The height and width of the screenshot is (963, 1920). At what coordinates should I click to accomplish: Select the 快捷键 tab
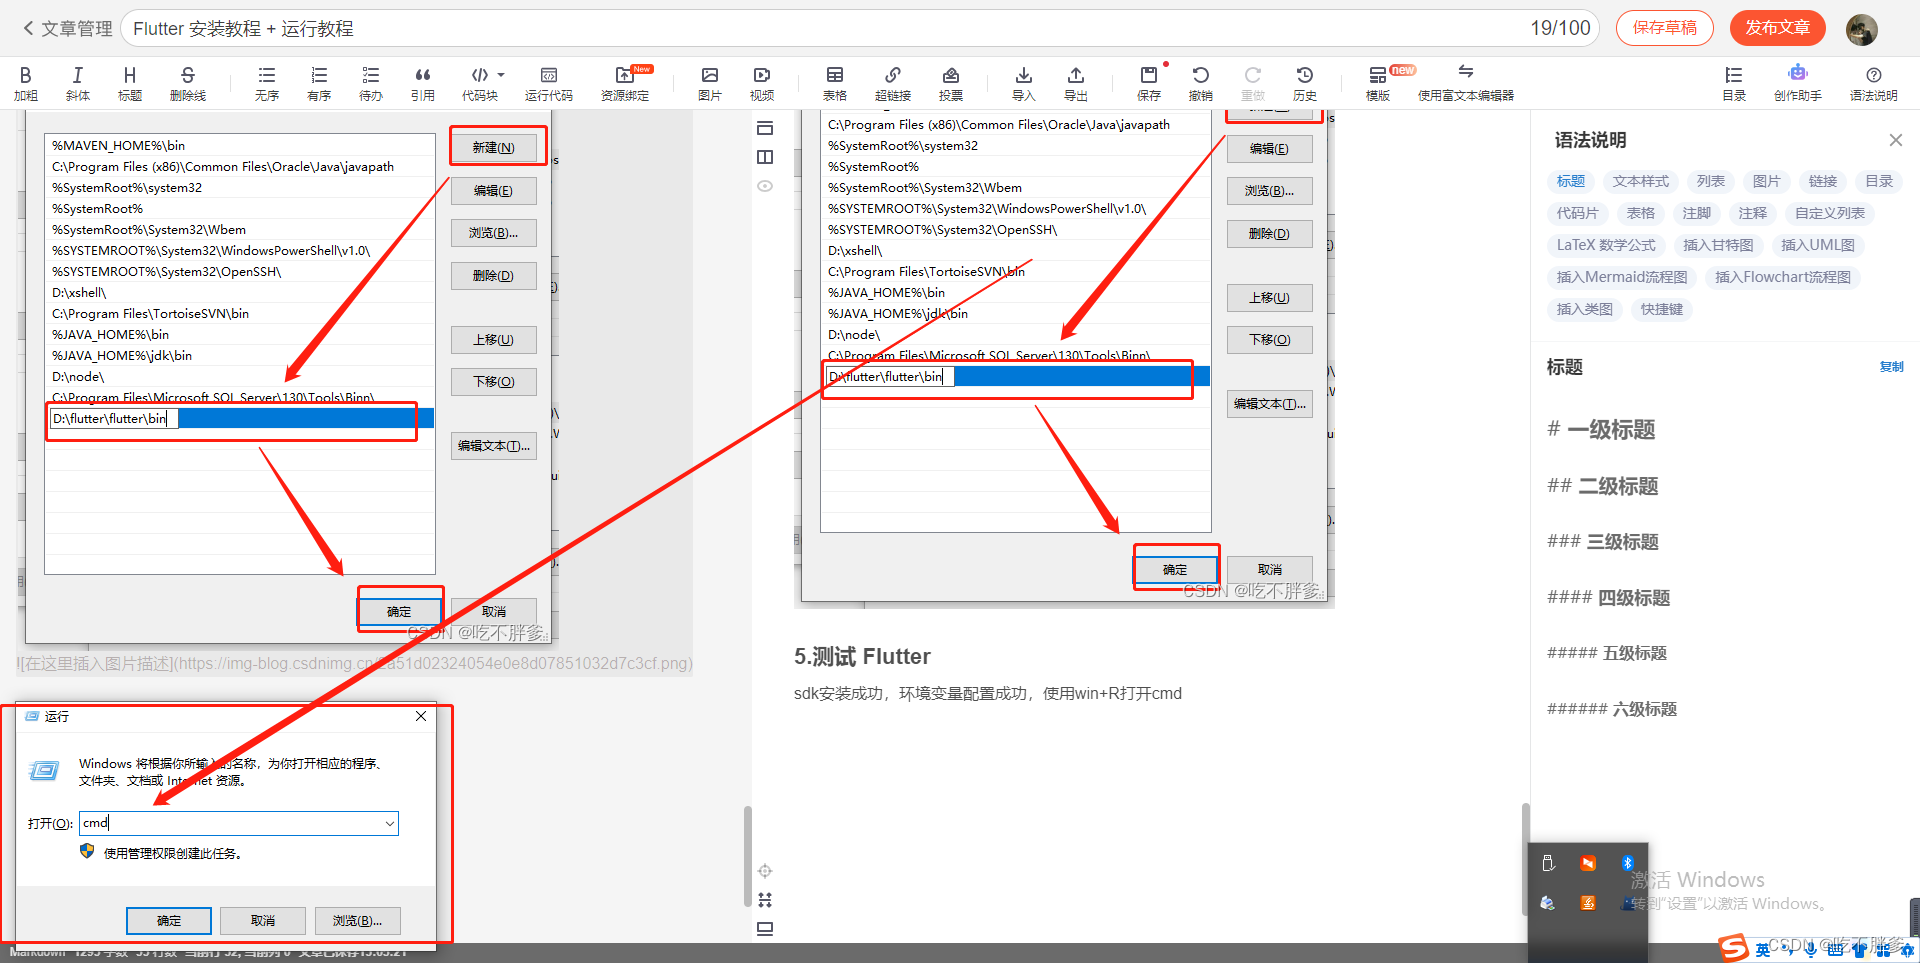tap(1662, 309)
